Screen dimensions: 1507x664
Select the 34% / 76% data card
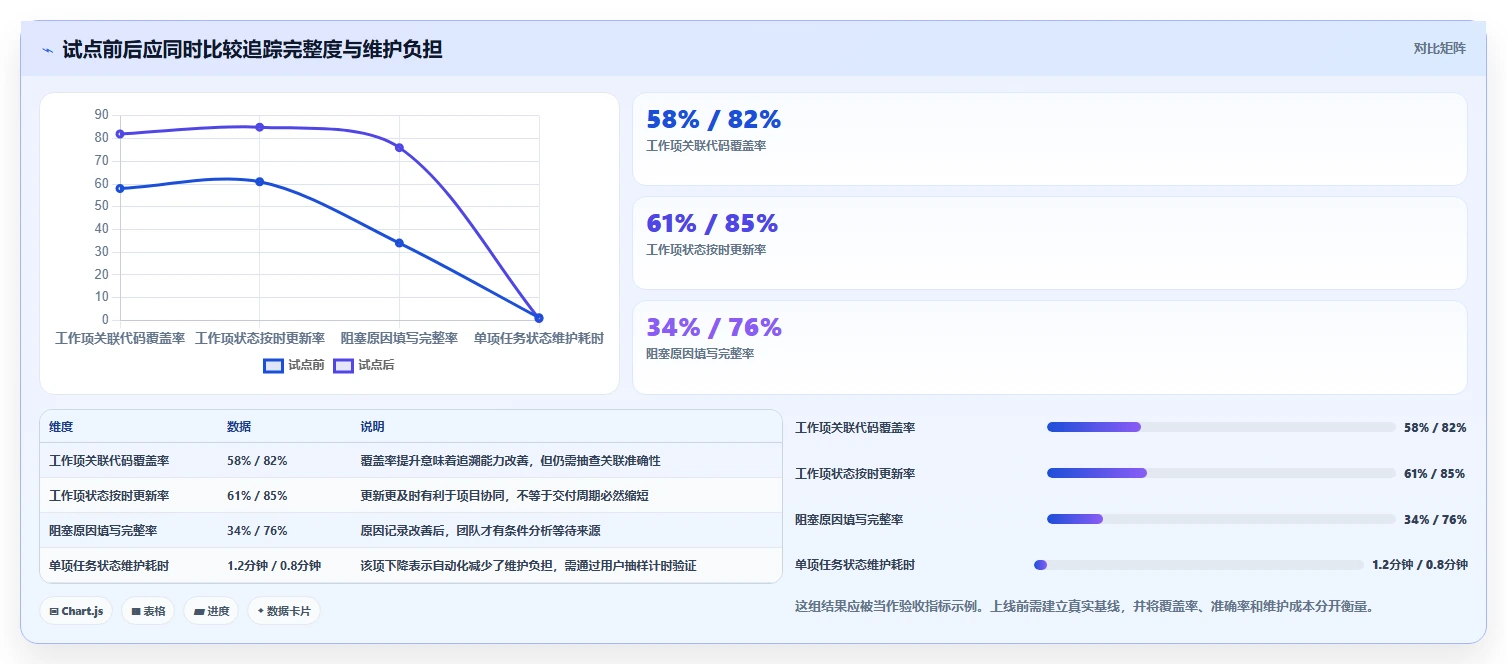[1050, 347]
